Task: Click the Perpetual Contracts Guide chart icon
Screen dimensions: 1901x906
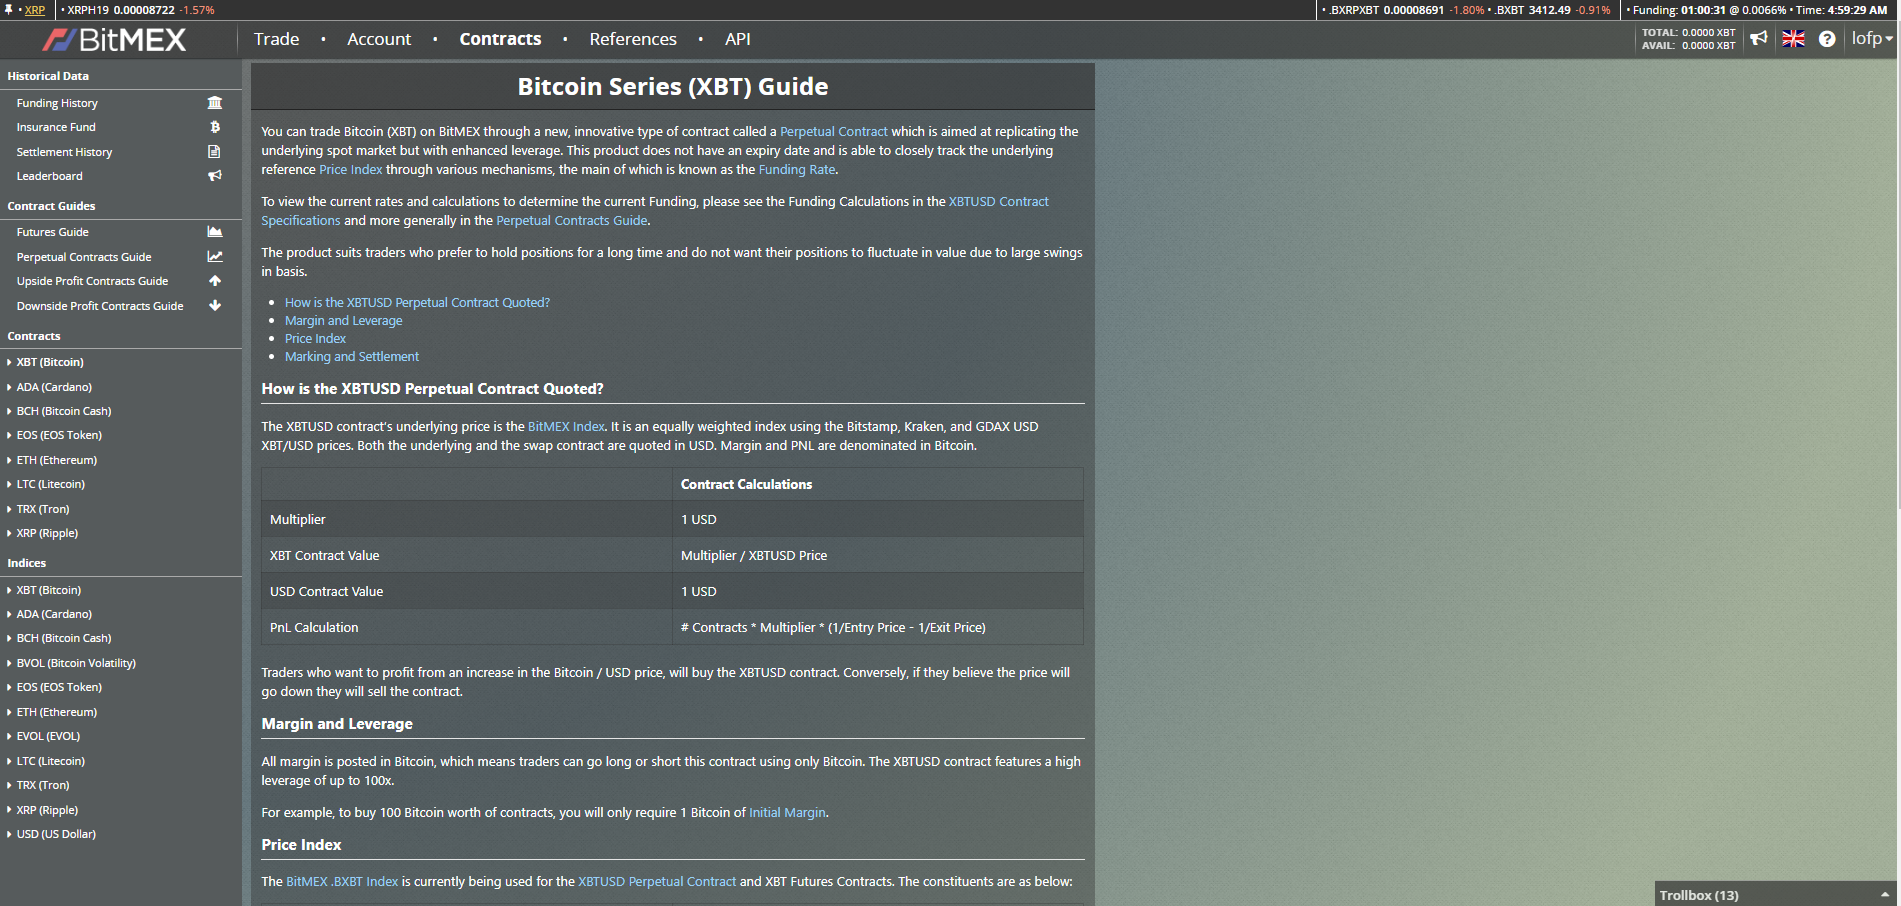Action: click(215, 257)
